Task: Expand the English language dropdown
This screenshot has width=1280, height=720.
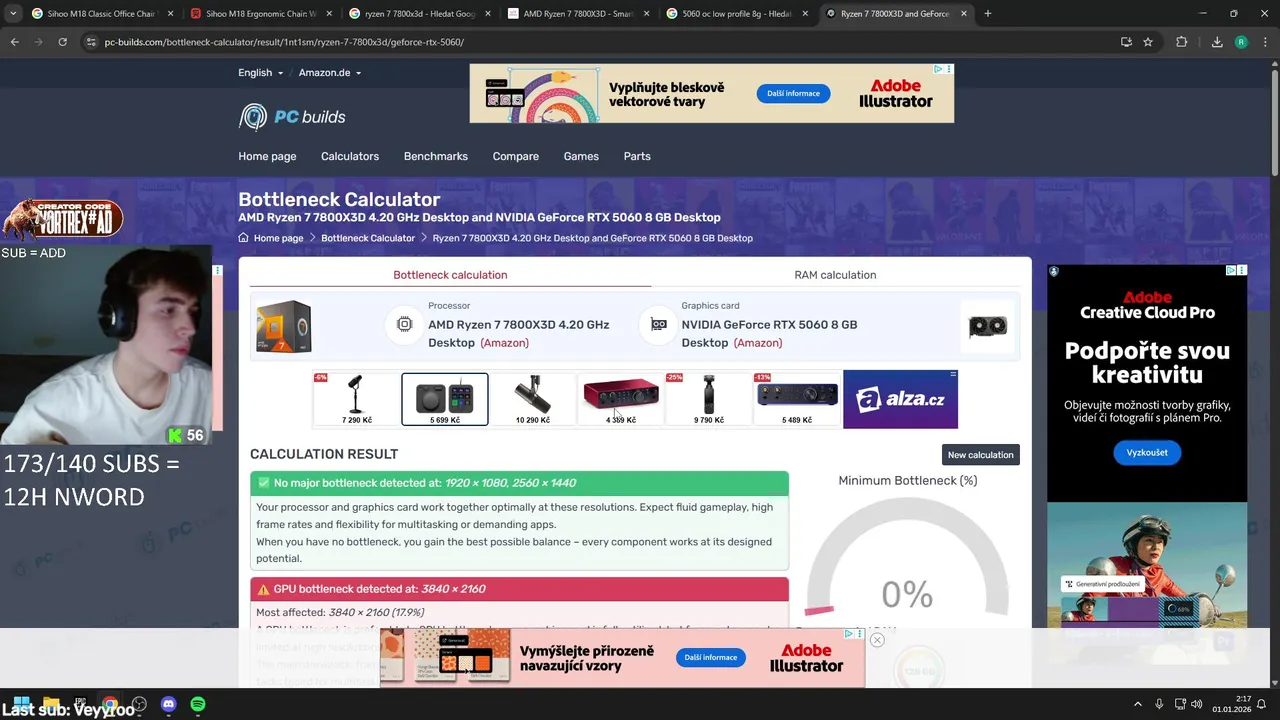Action: pos(260,72)
